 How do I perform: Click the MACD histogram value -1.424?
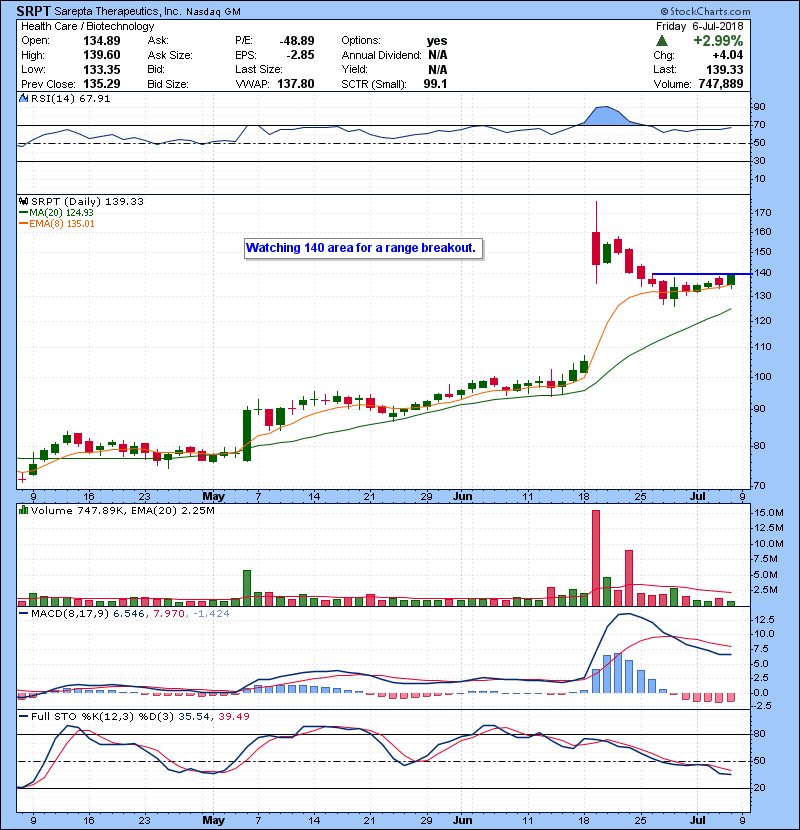pyautogui.click(x=211, y=614)
